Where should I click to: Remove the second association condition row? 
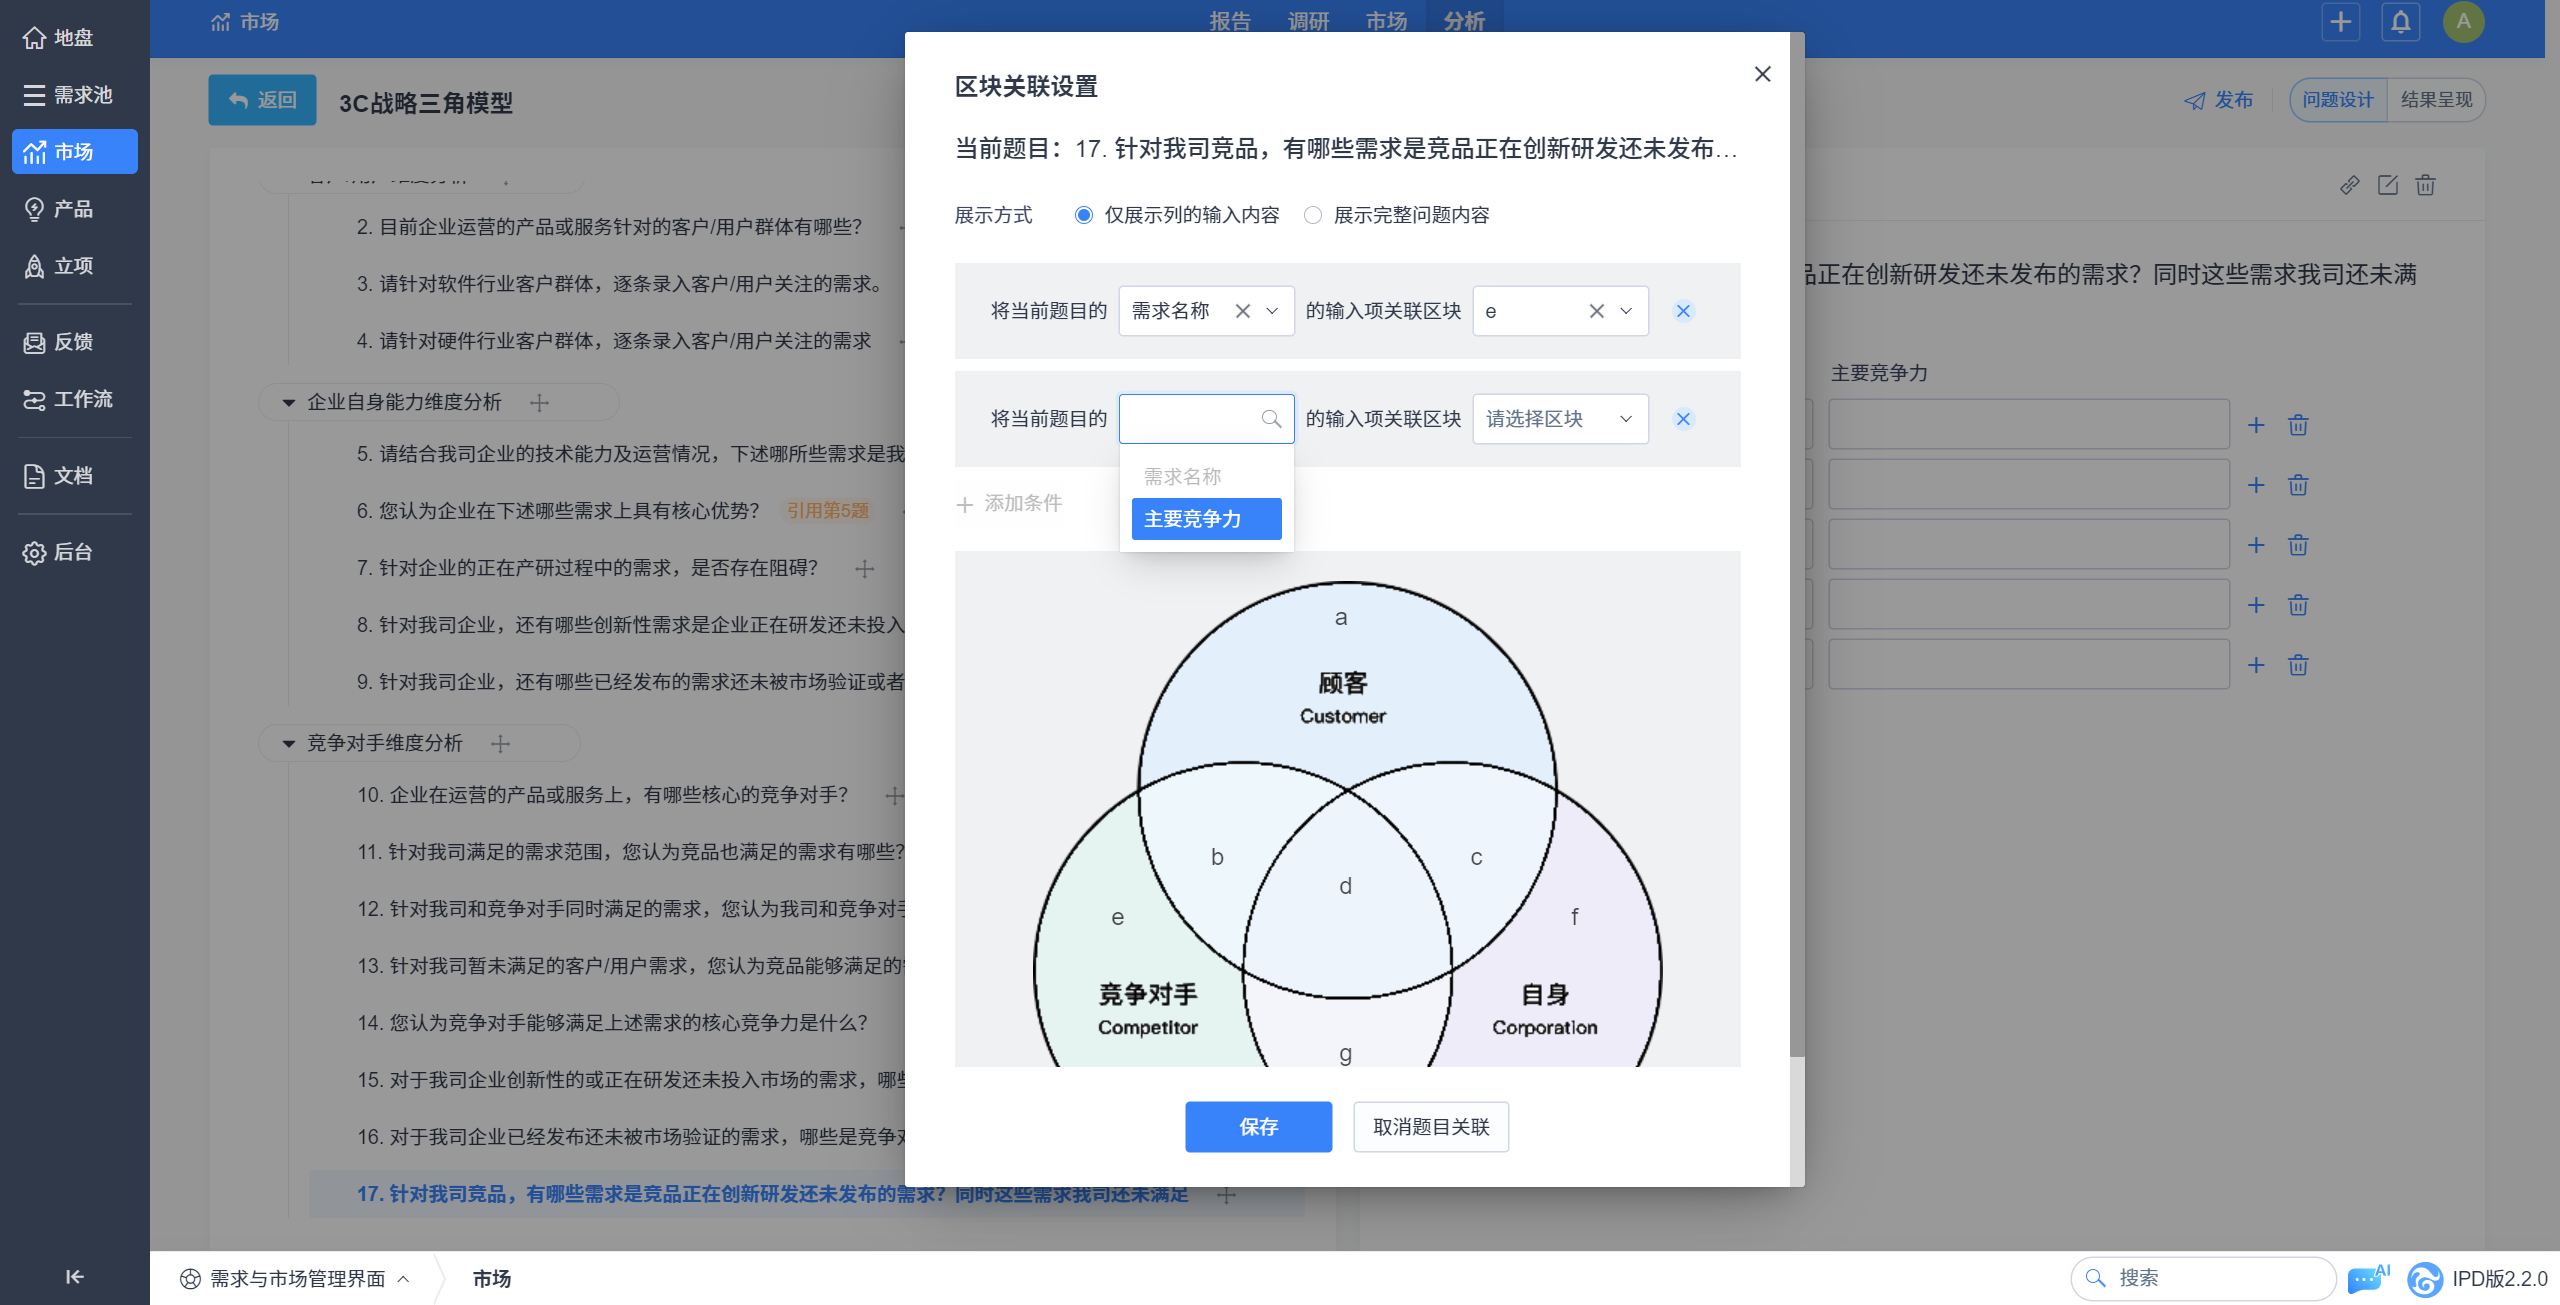(x=1683, y=419)
